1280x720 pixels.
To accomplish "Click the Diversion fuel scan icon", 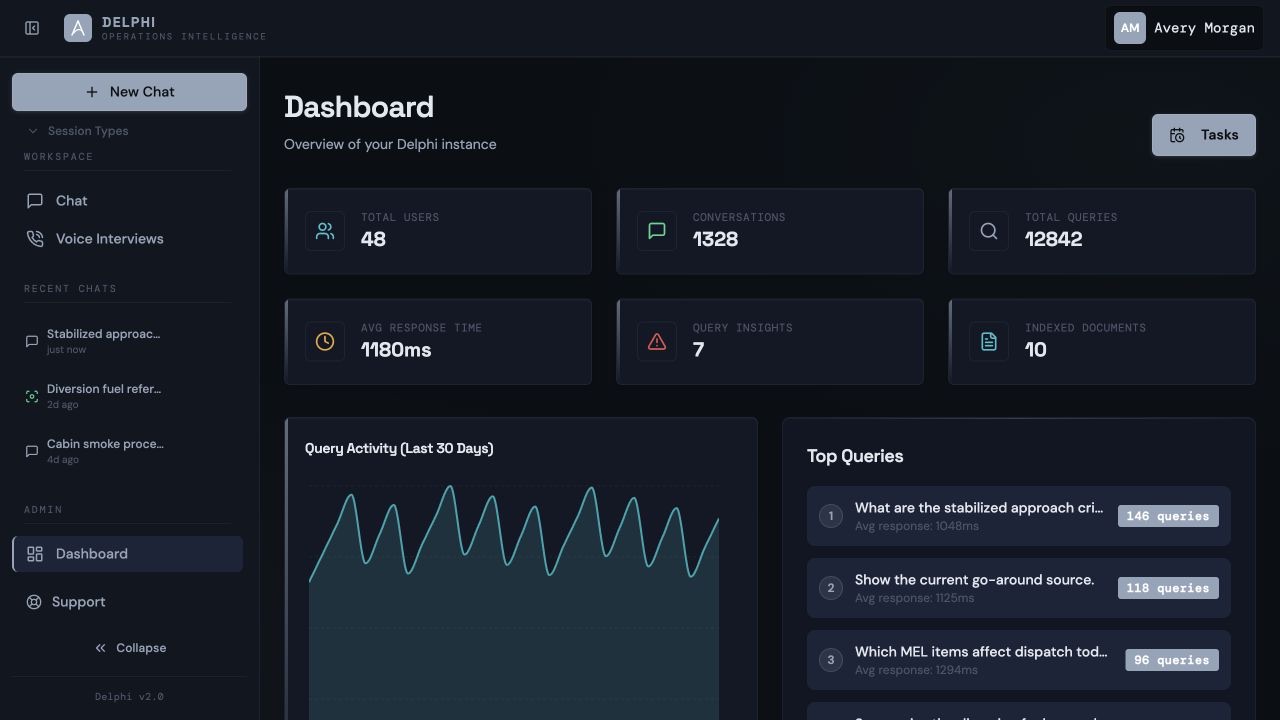I will coord(32,396).
